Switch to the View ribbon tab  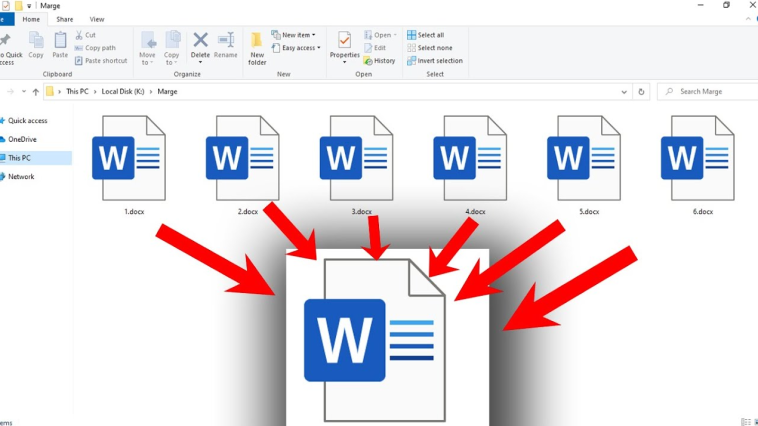coord(97,19)
